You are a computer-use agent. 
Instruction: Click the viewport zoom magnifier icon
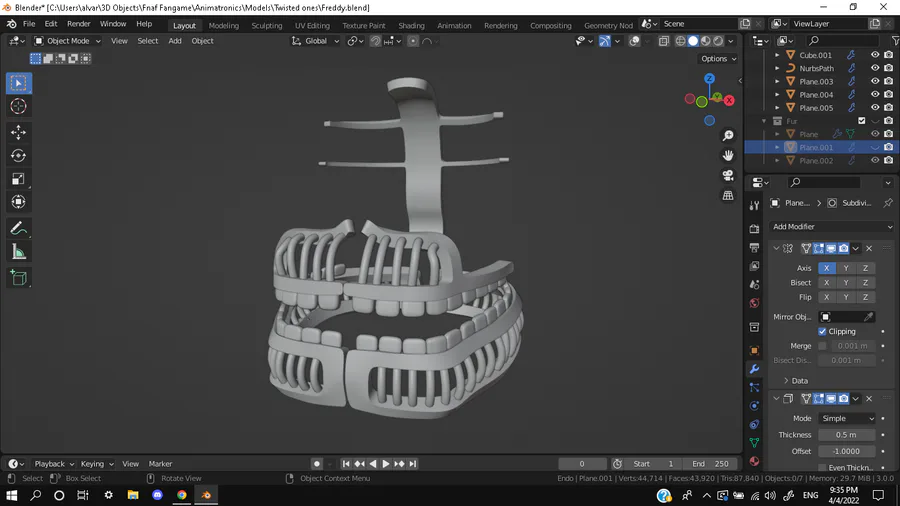click(728, 135)
